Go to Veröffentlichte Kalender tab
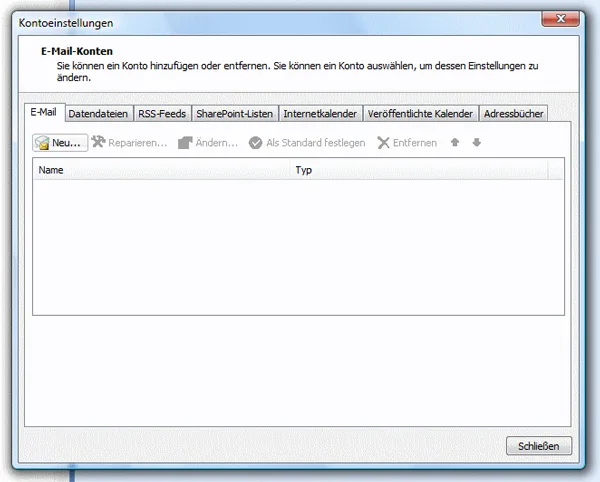The height and width of the screenshot is (482, 600). [421, 114]
